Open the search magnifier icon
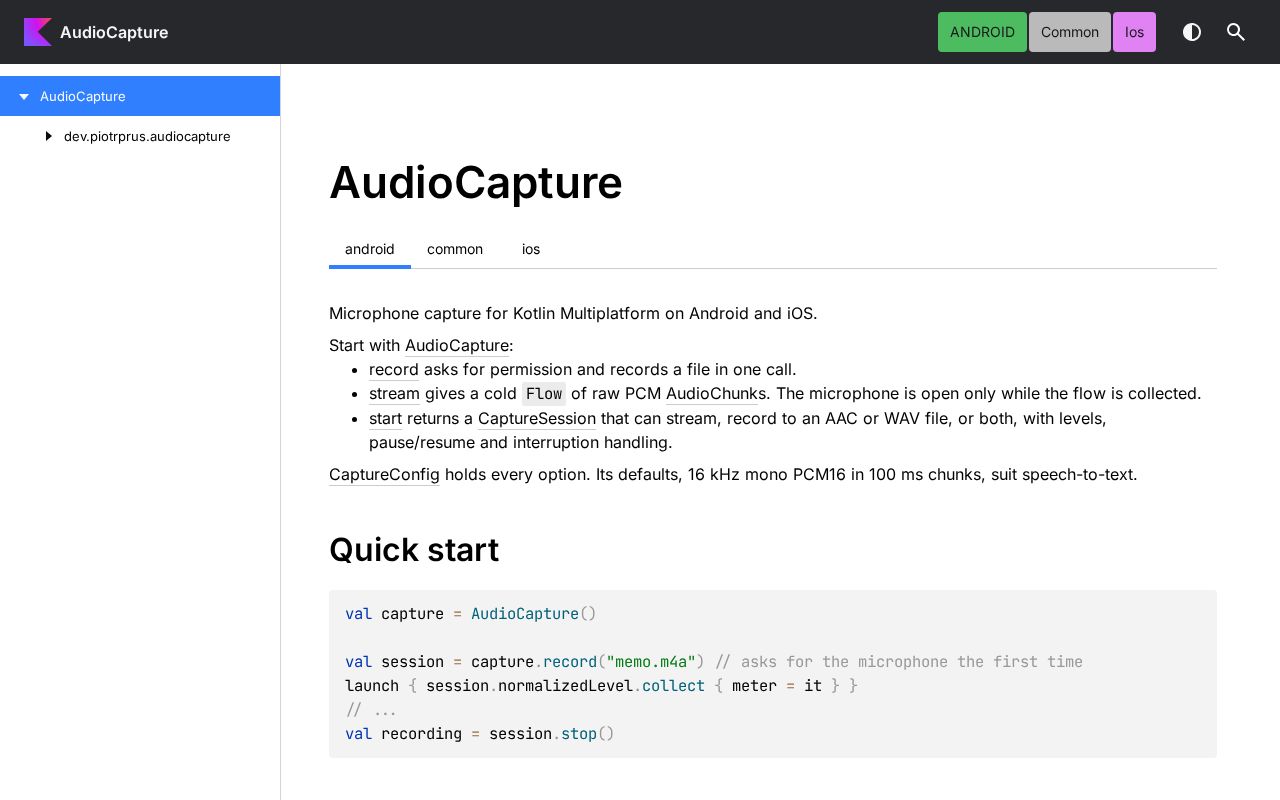This screenshot has height=800, width=1280. click(1236, 32)
